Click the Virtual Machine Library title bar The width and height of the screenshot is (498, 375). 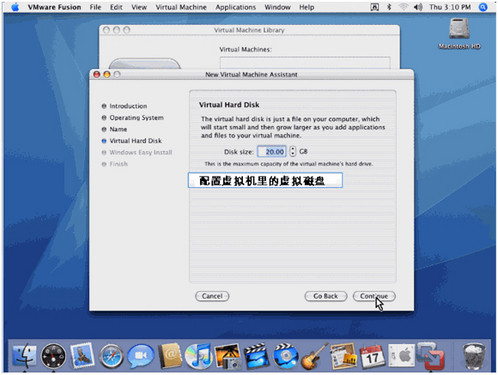[x=249, y=30]
